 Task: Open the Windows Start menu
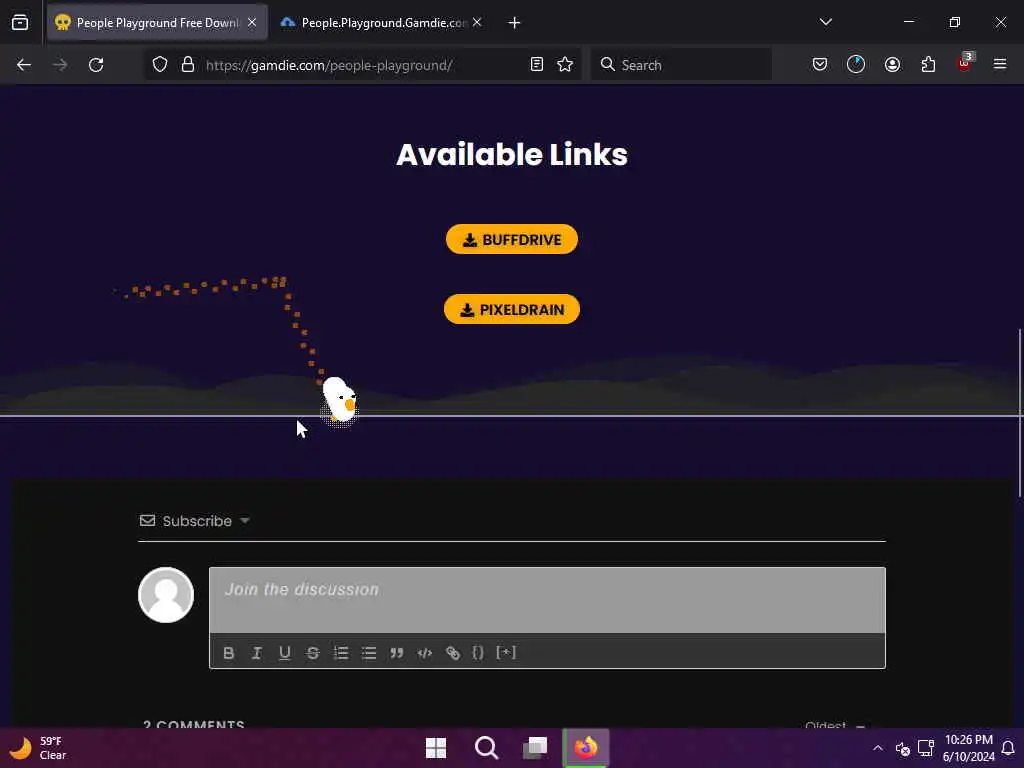436,748
